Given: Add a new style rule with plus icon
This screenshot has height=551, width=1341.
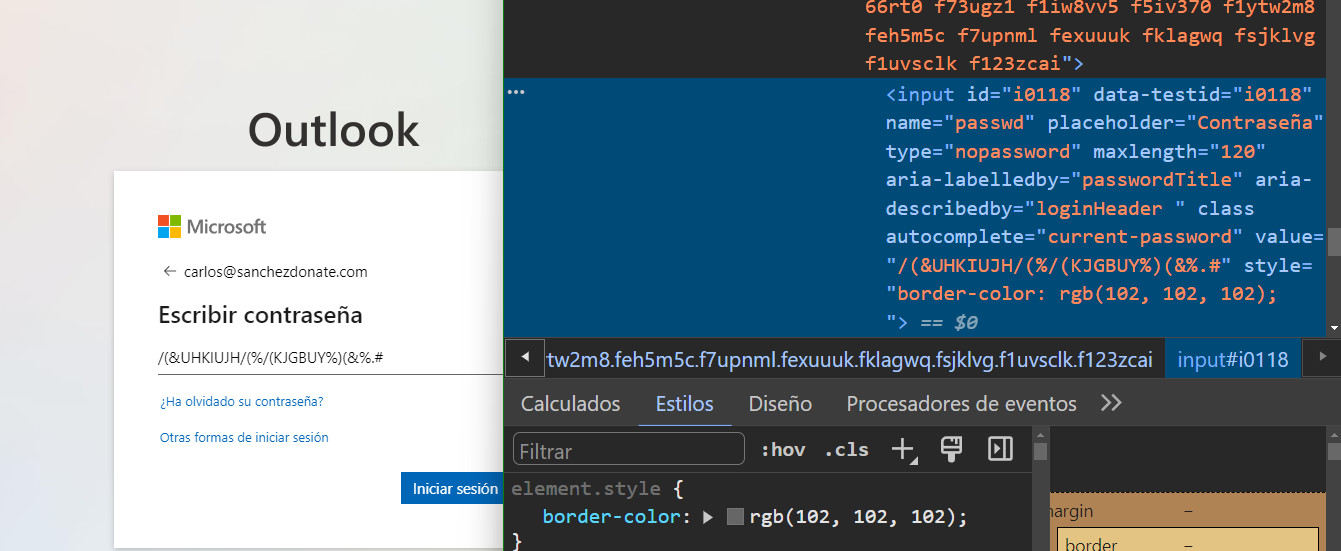Looking at the screenshot, I should click(903, 450).
